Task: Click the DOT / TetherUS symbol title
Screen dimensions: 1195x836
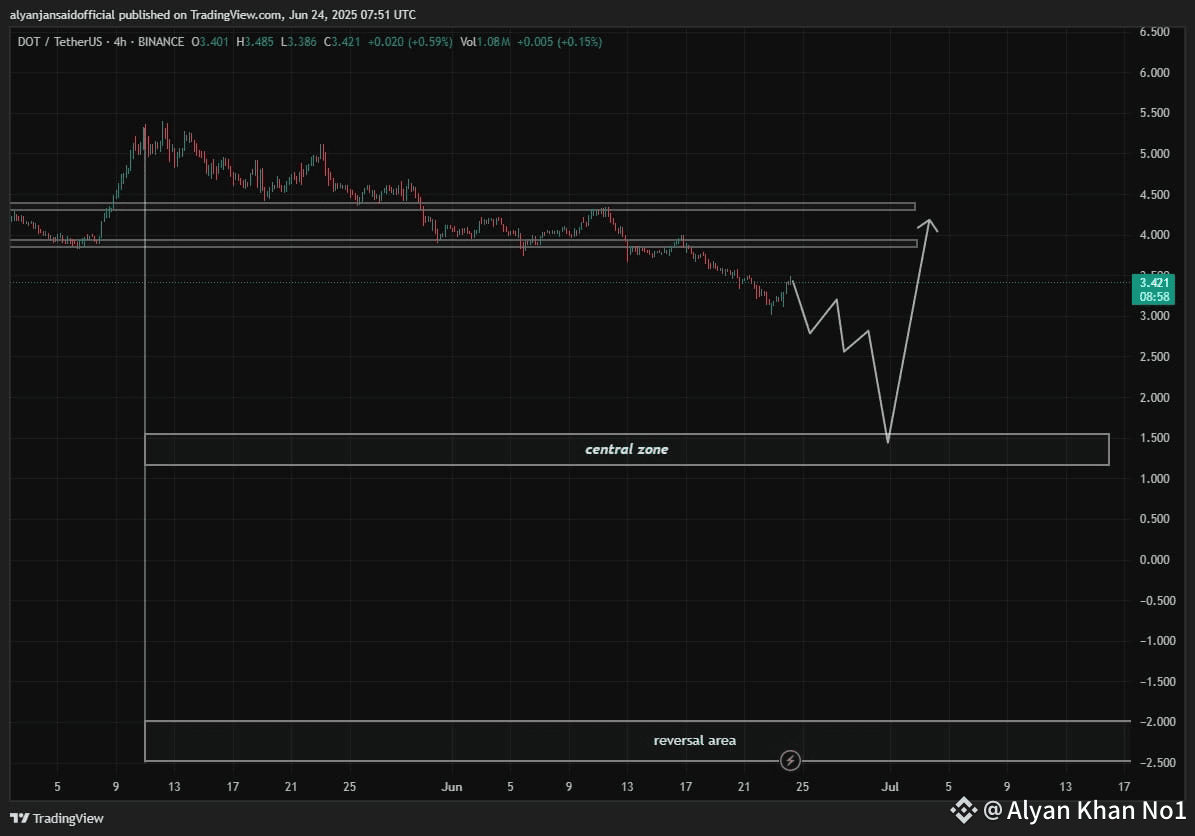Action: [59, 42]
